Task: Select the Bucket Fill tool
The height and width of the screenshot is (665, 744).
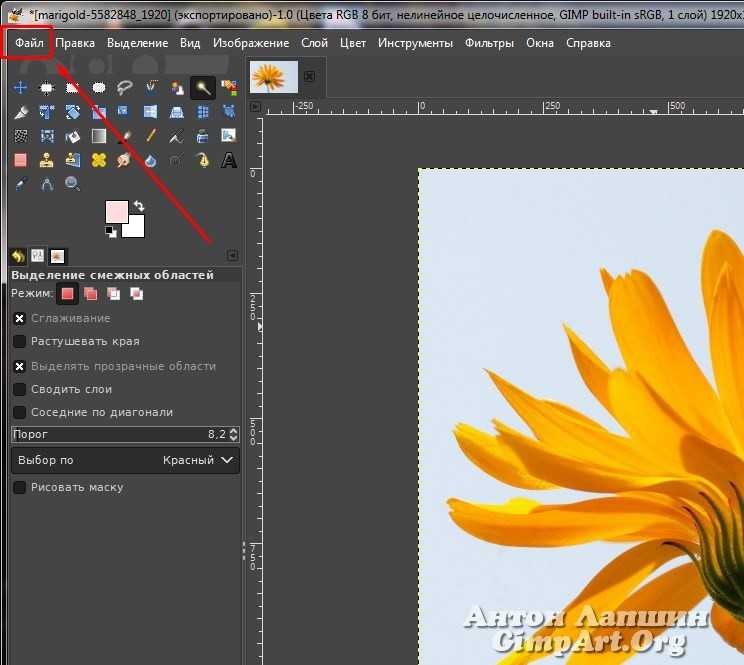Action: [72, 137]
